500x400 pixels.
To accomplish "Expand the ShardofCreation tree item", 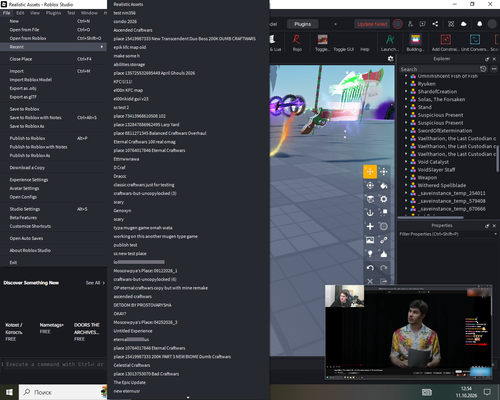I will [x=406, y=91].
